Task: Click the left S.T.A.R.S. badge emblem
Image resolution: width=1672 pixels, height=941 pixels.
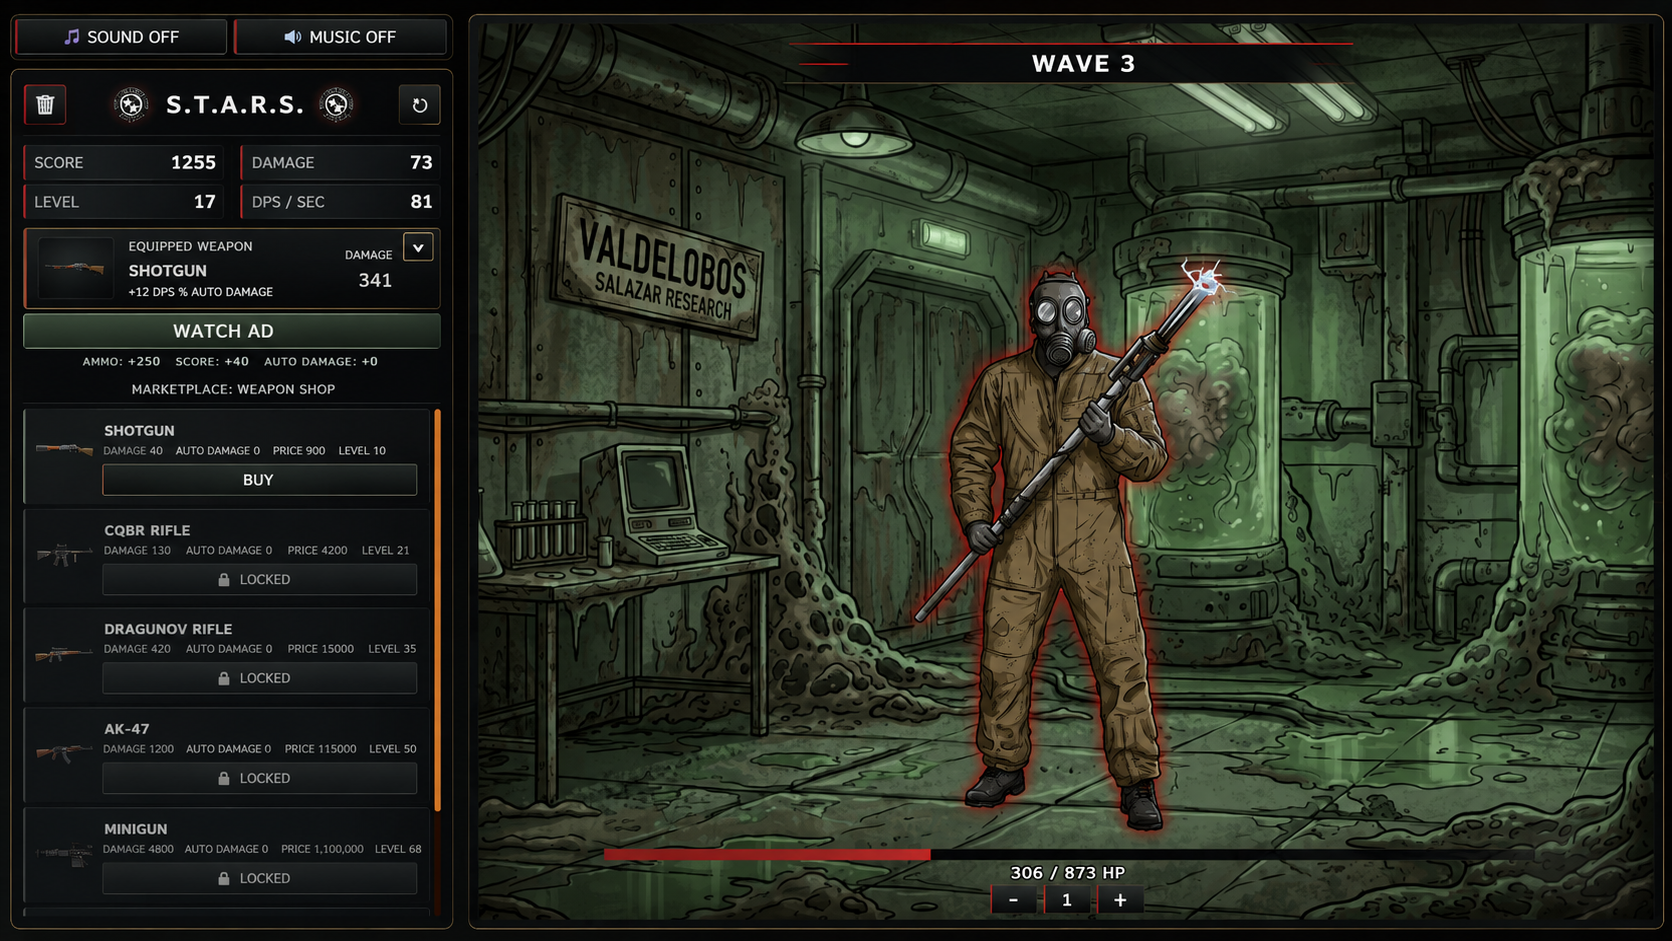Action: pyautogui.click(x=131, y=104)
